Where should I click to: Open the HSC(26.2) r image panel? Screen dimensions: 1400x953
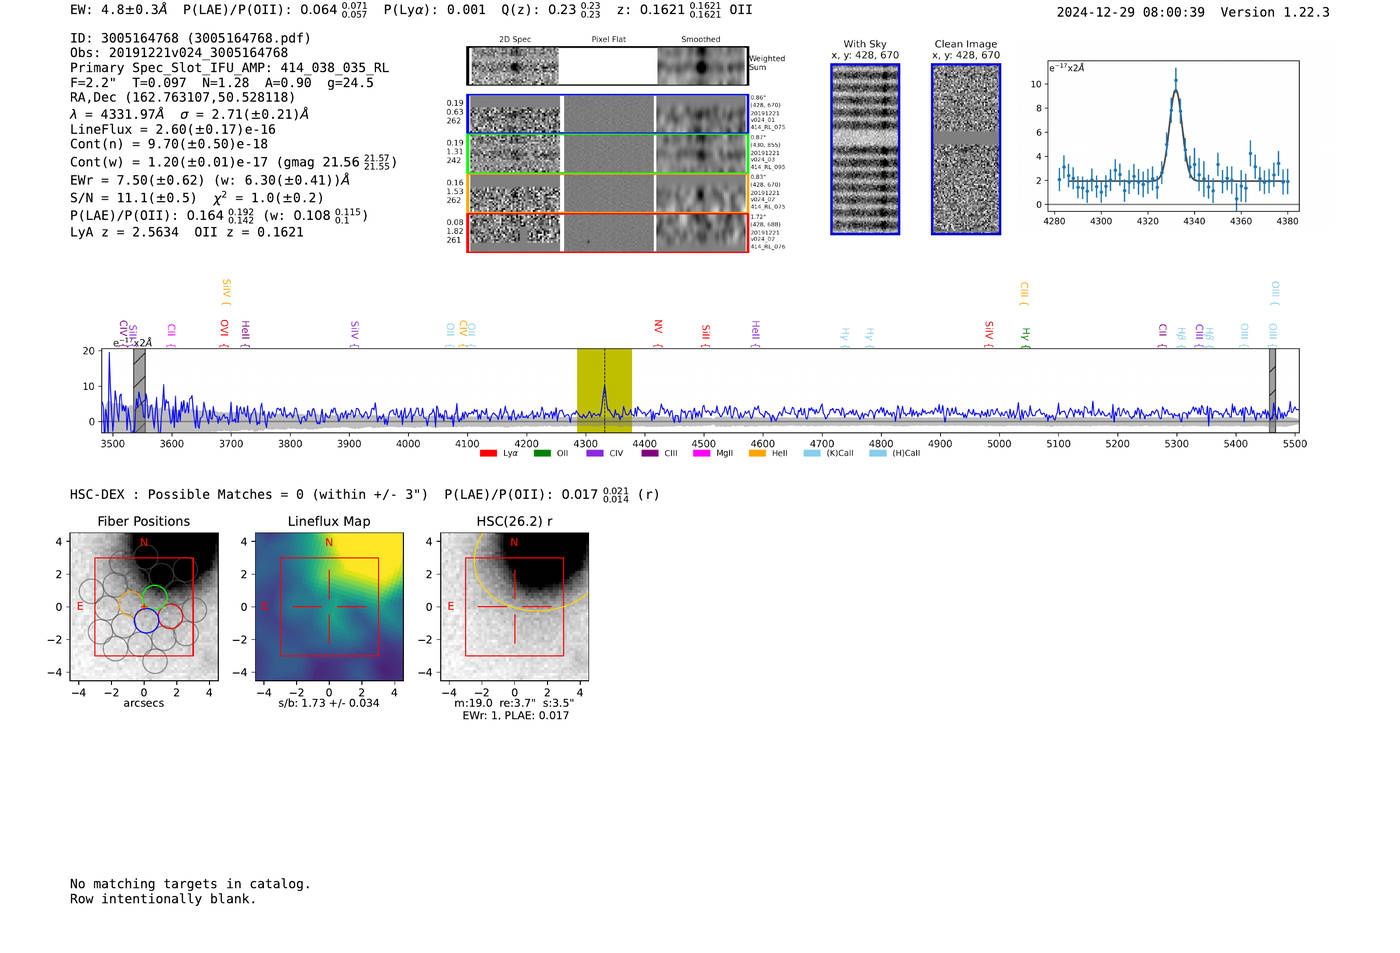tap(514, 607)
